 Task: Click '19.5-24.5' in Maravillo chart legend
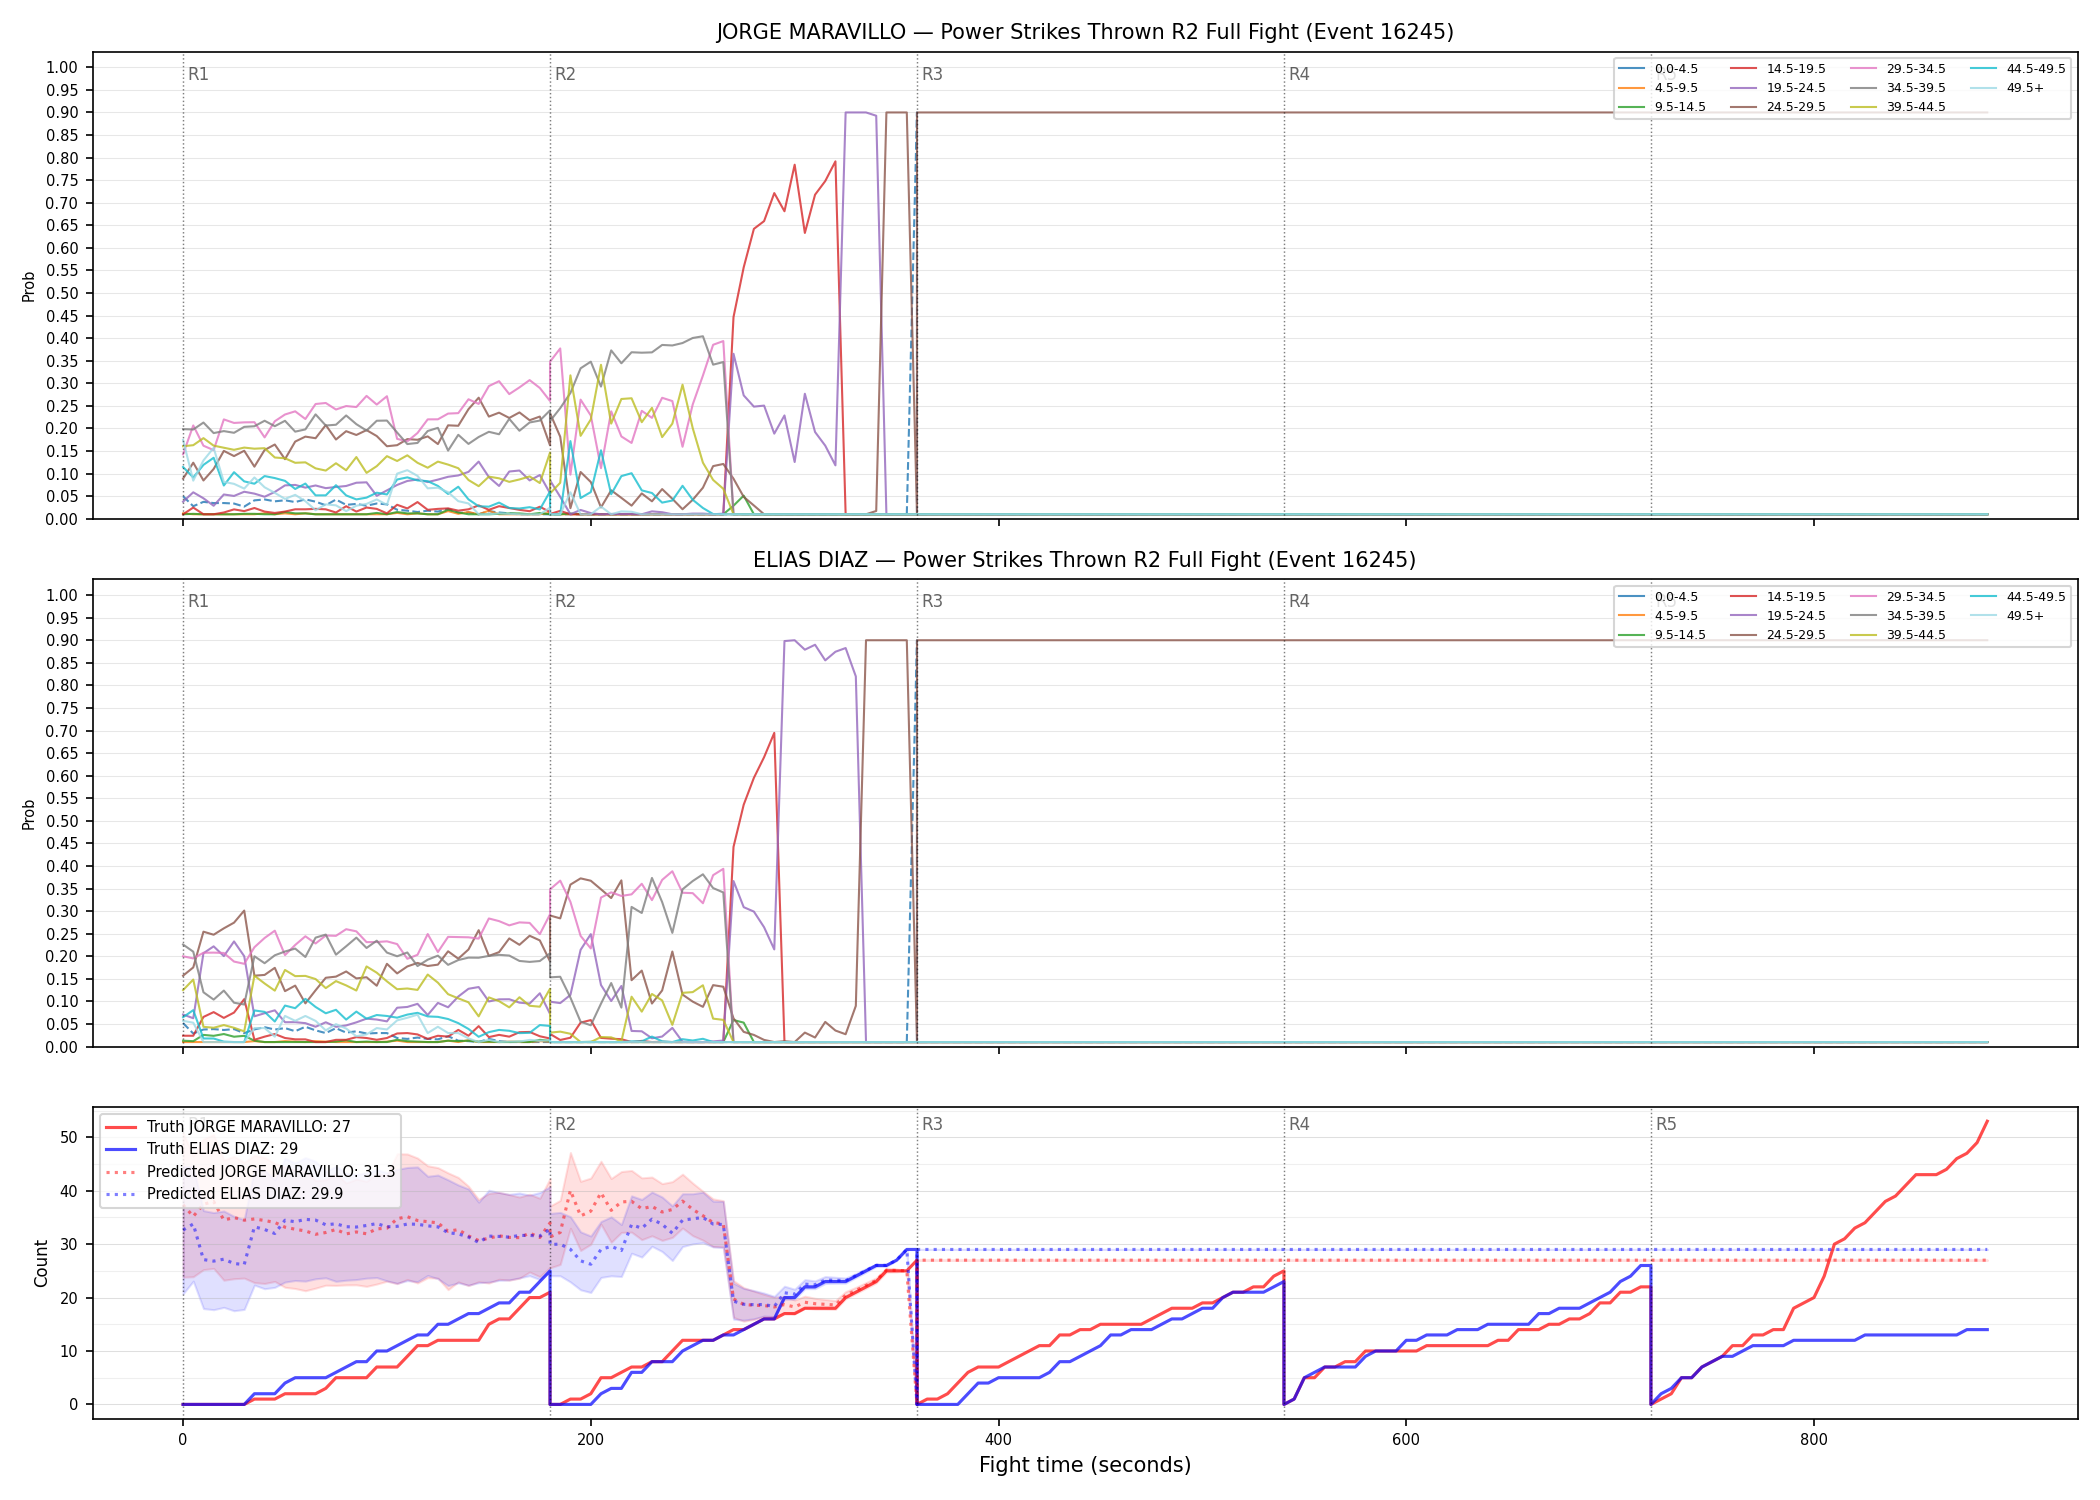[1796, 88]
